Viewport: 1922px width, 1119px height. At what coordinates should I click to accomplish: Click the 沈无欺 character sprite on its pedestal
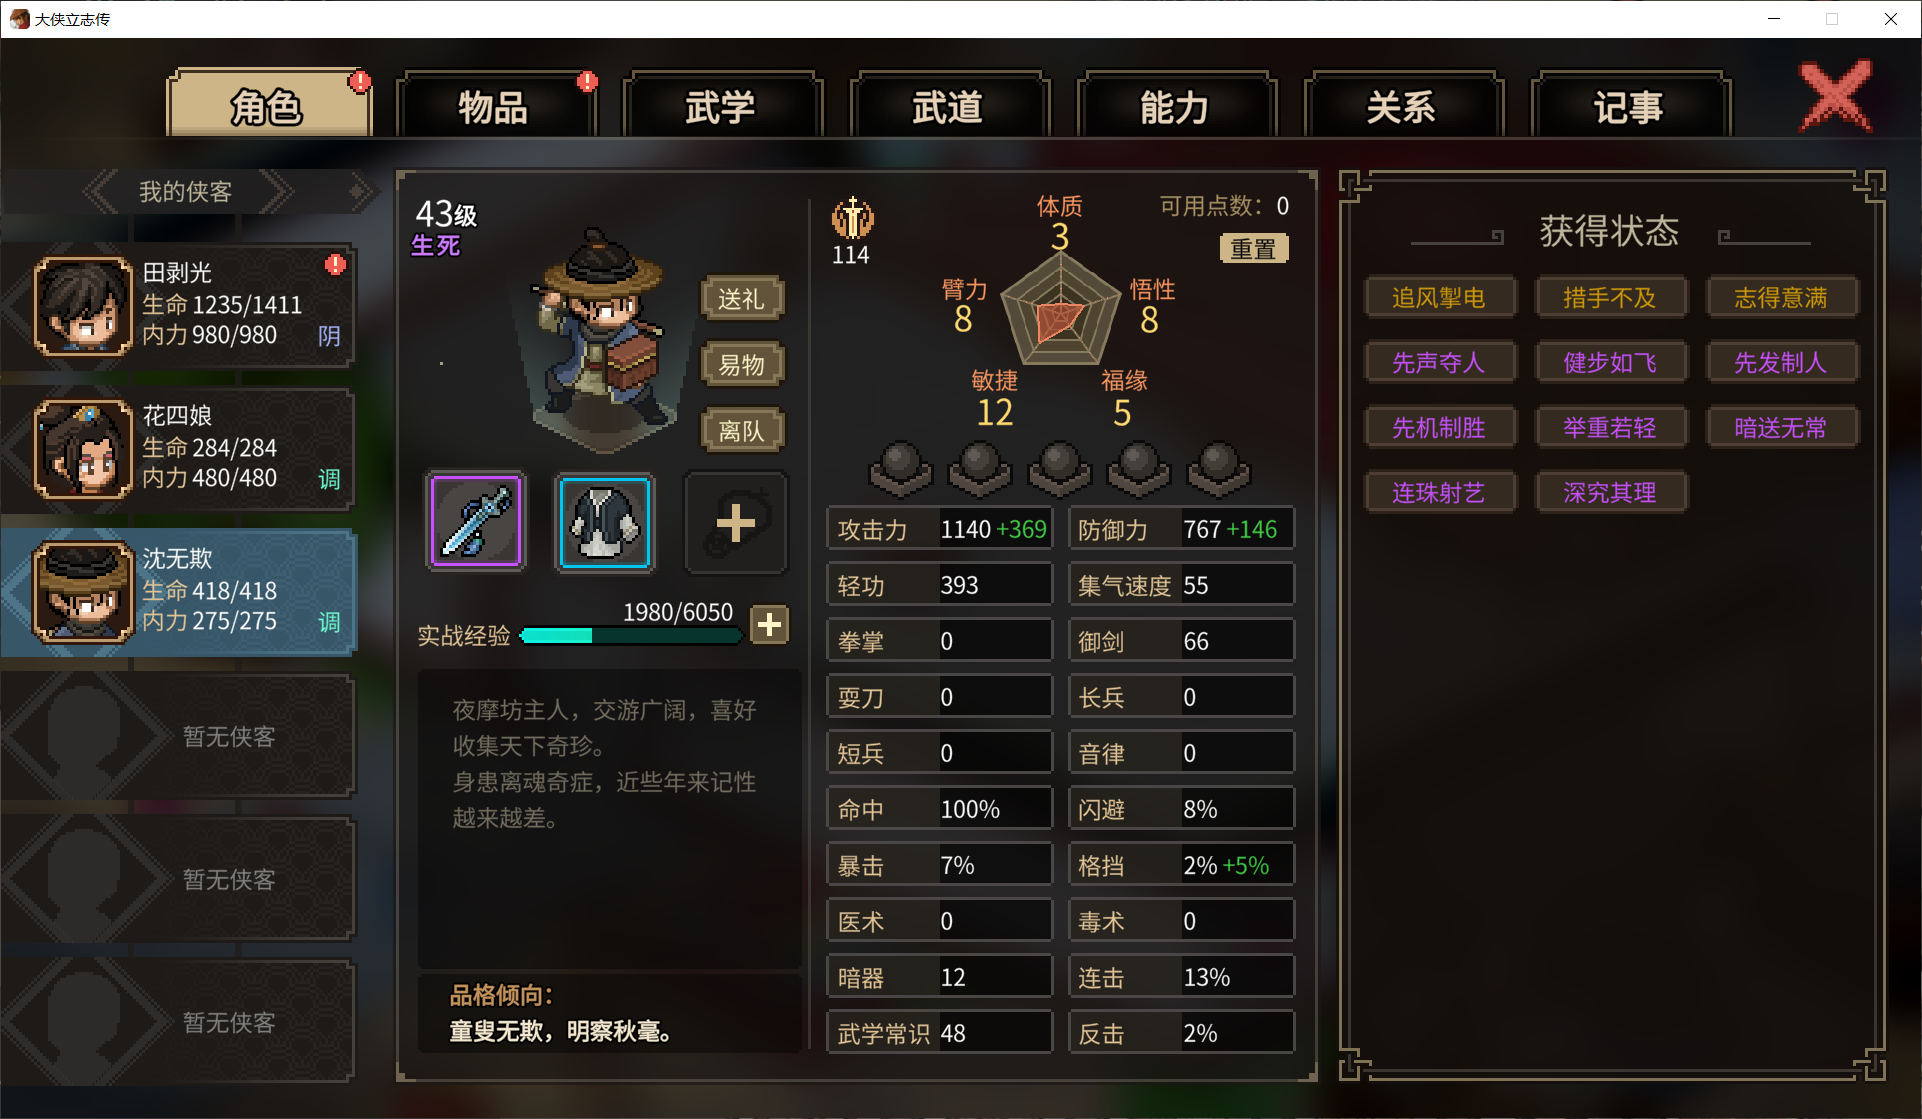pos(600,335)
